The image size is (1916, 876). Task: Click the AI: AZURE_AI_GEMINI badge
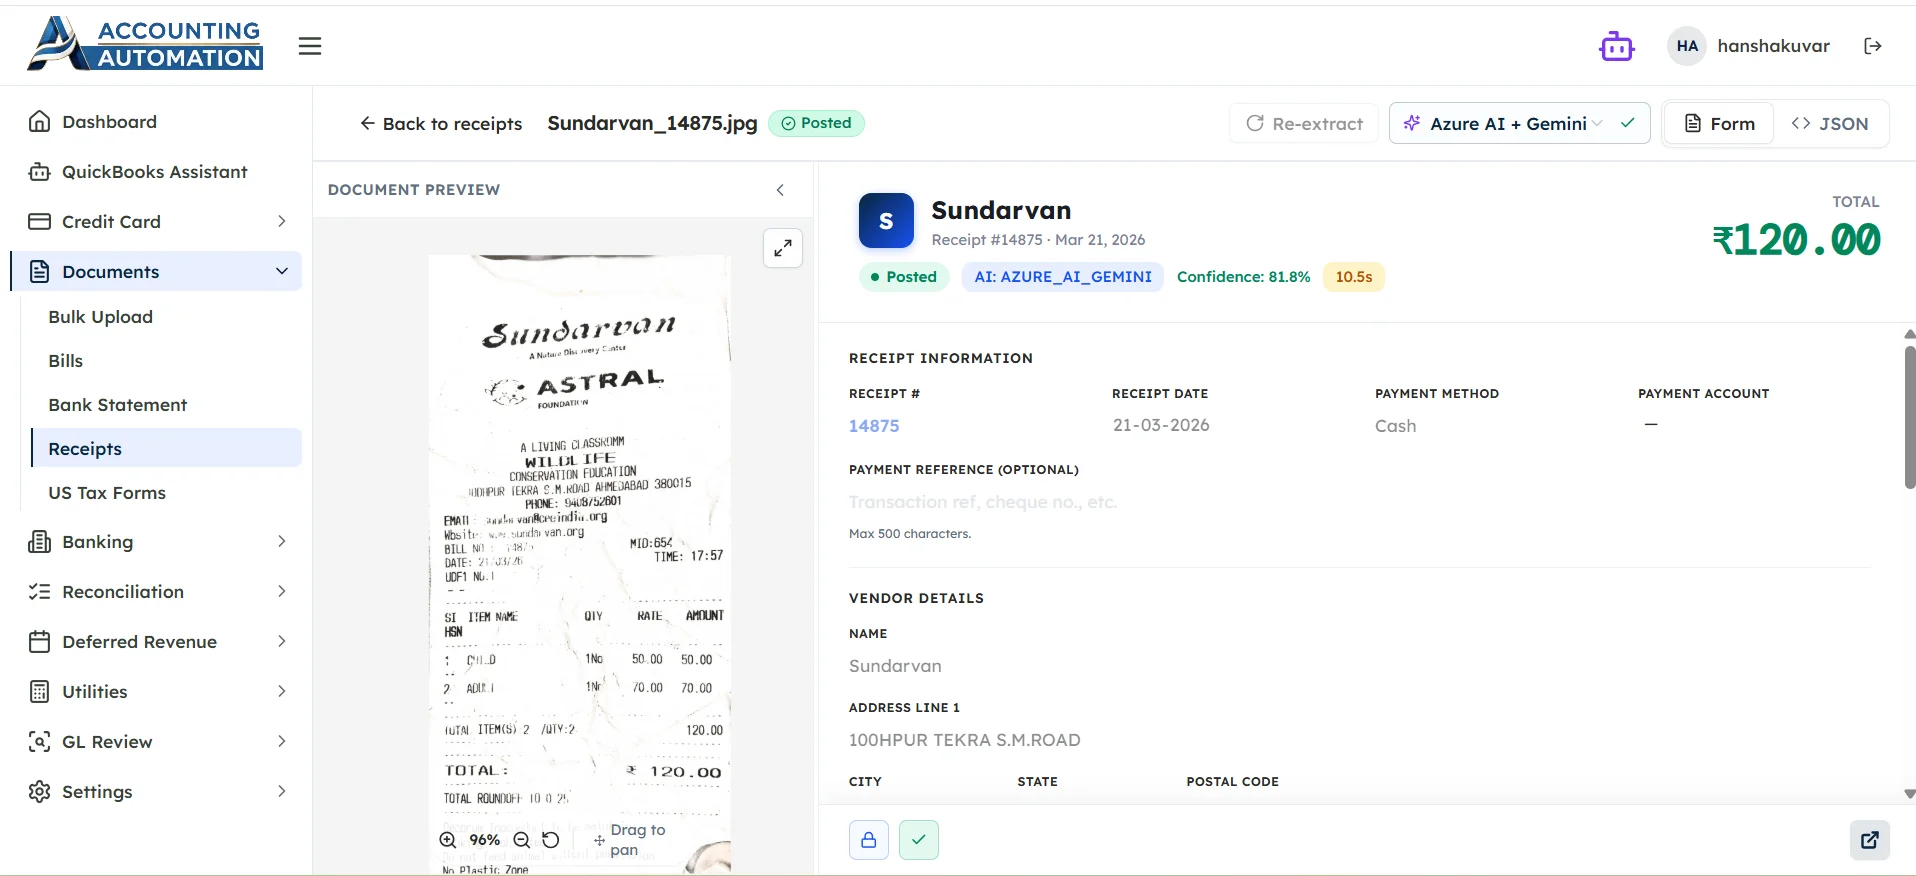click(x=1063, y=277)
